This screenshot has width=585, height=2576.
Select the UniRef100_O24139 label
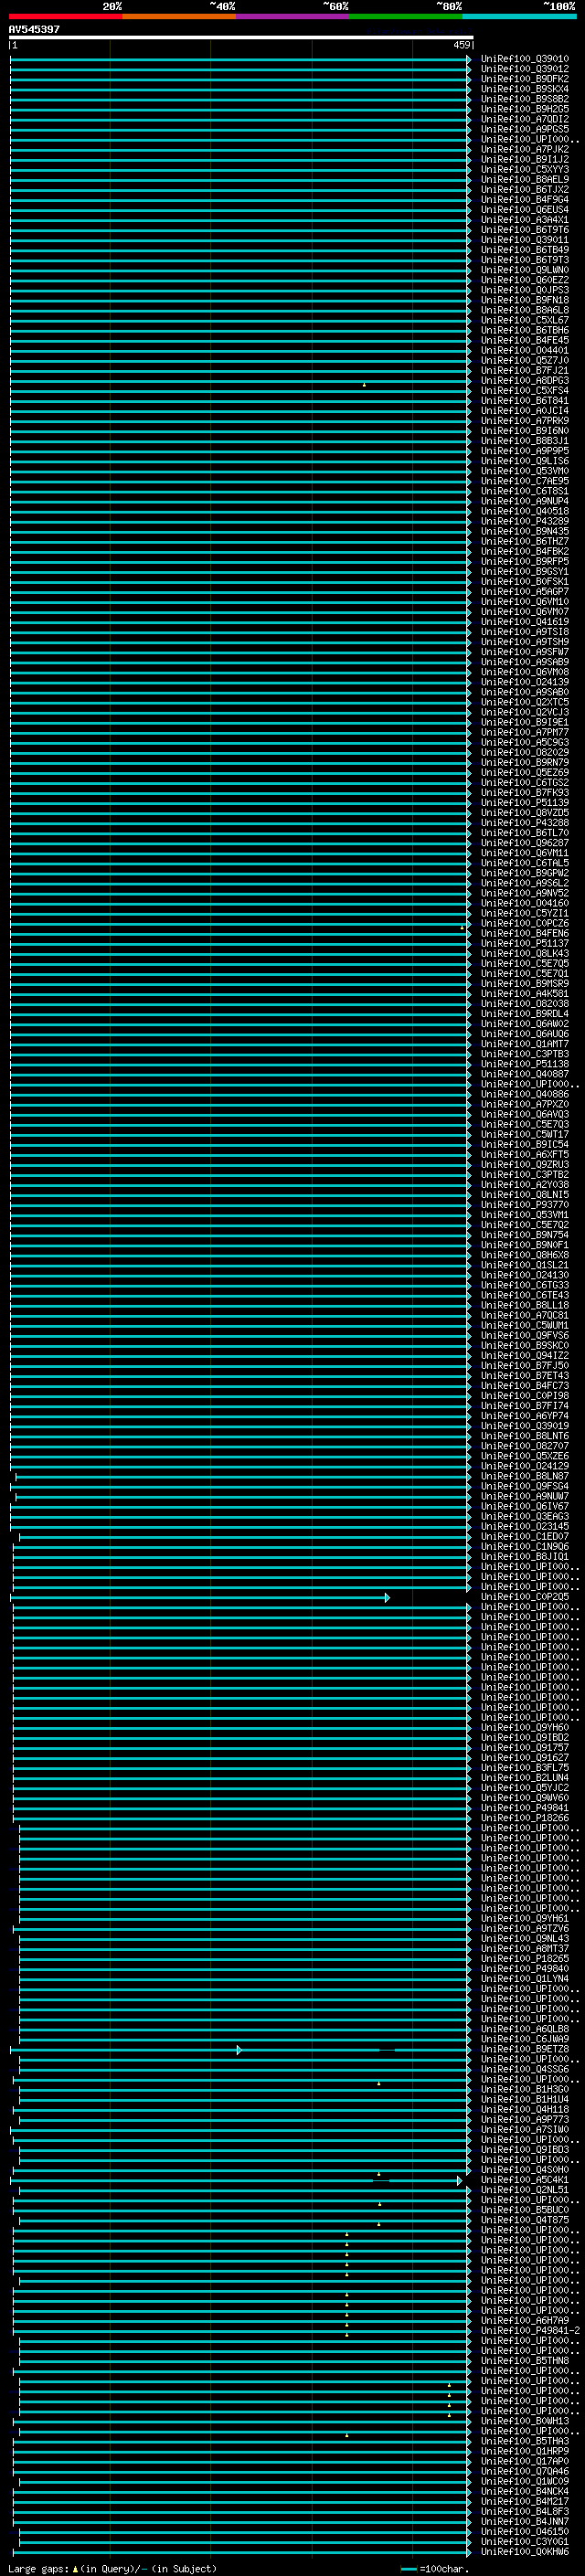[x=524, y=682]
